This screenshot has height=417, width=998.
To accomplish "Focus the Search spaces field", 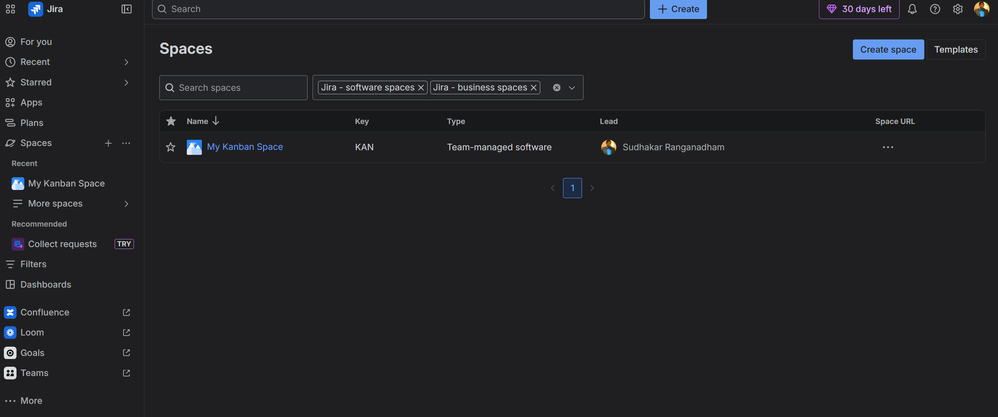I will [x=233, y=88].
